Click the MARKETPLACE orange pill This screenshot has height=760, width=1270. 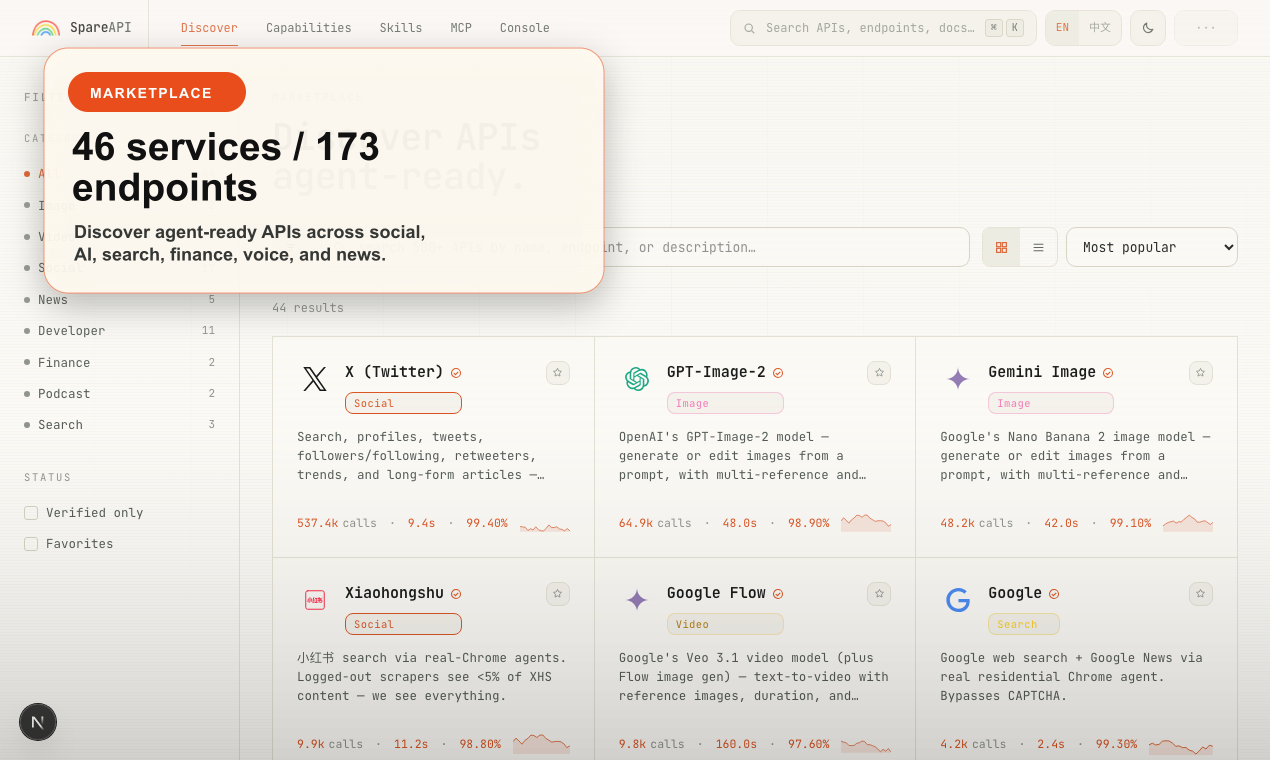(x=157, y=92)
